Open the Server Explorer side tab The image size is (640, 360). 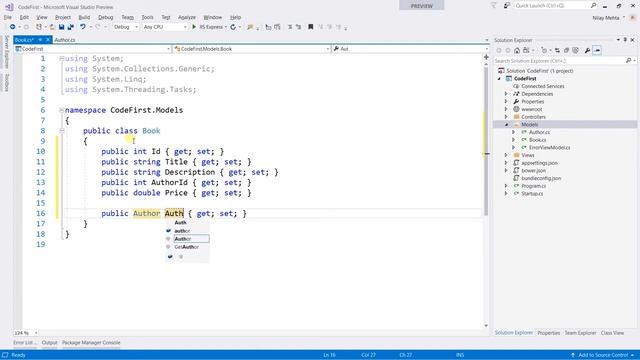7,51
